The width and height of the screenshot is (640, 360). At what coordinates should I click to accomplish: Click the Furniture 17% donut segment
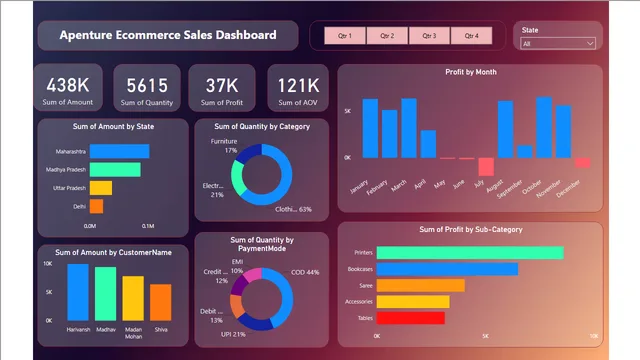(x=249, y=153)
